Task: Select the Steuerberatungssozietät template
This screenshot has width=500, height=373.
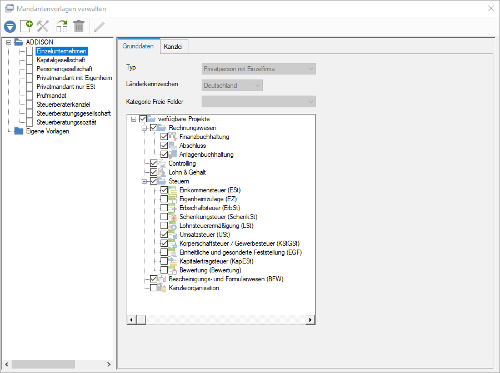Action: click(66, 122)
